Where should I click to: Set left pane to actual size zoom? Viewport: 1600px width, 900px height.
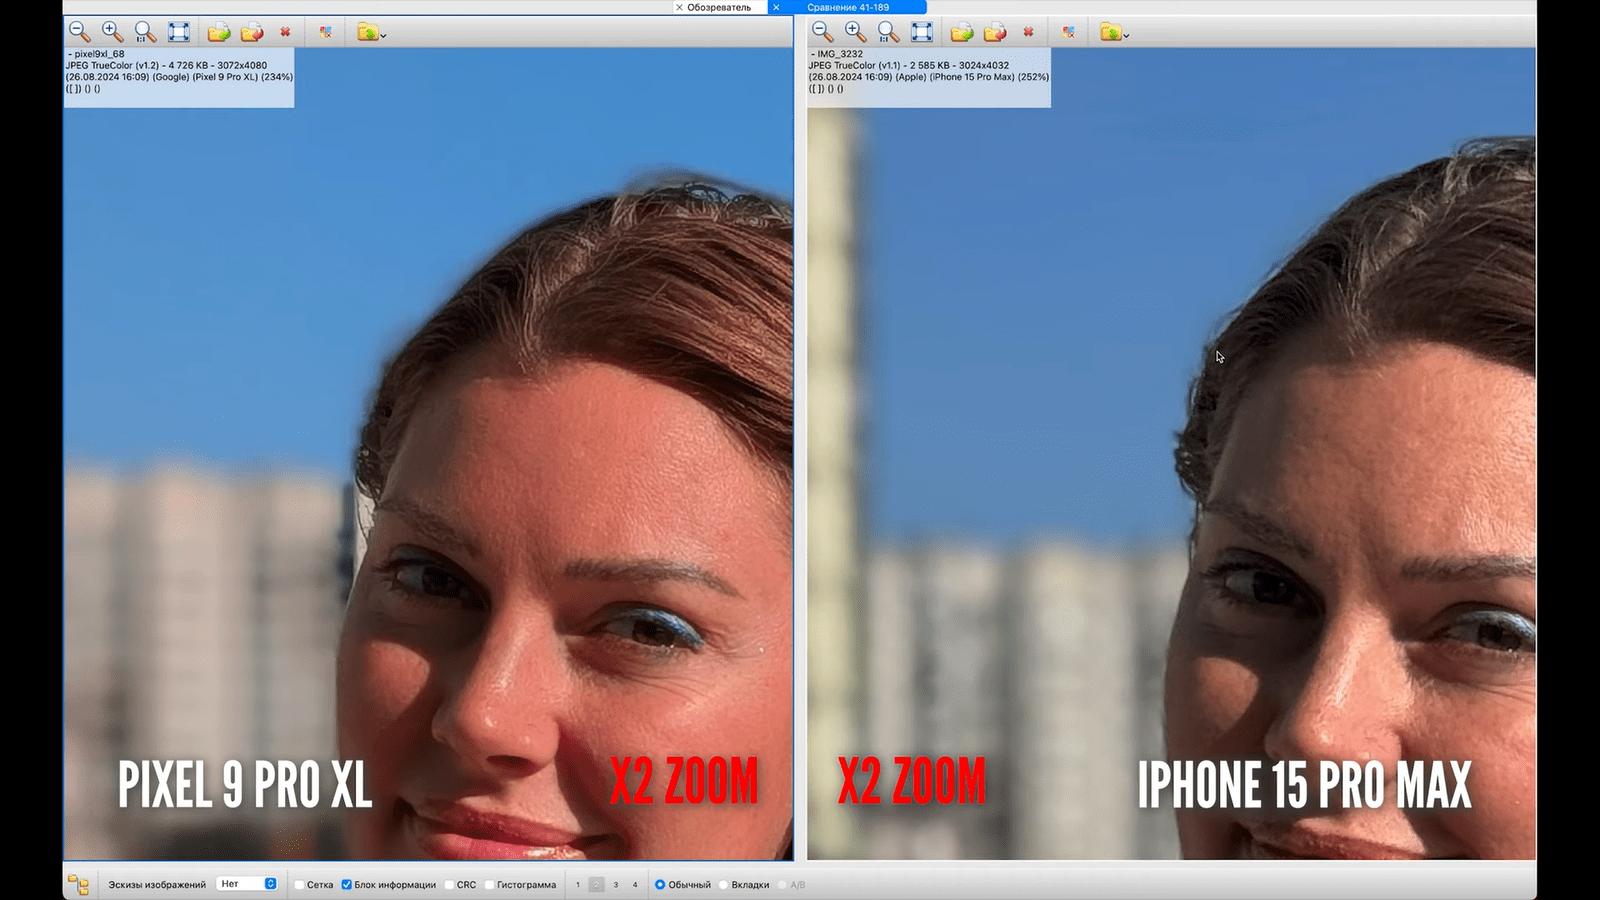pyautogui.click(x=145, y=32)
